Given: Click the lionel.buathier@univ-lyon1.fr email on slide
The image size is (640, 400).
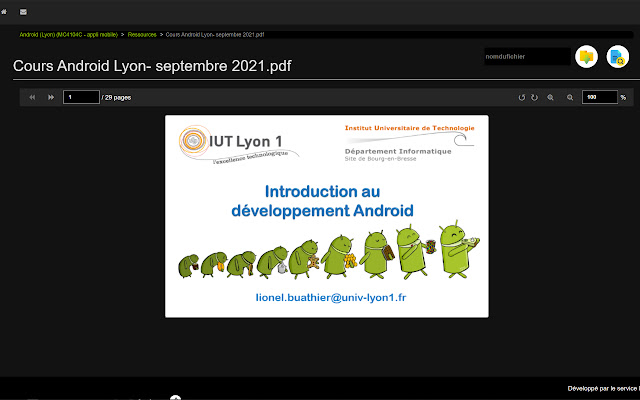Looking at the screenshot, I should click(x=331, y=298).
